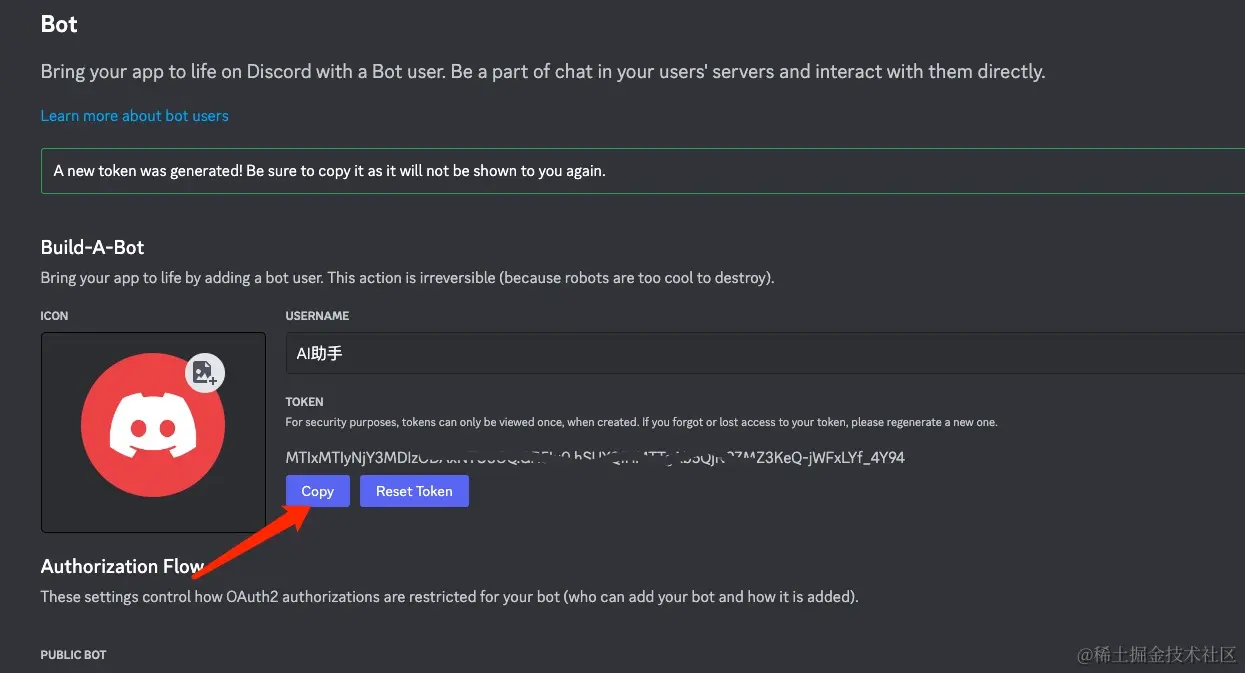Click the AI助手 username field

pyautogui.click(x=765, y=352)
